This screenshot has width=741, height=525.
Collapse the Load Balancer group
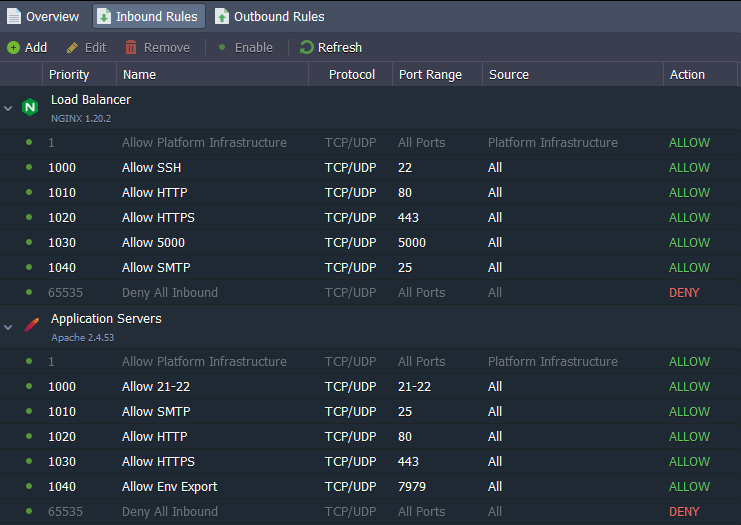8,108
